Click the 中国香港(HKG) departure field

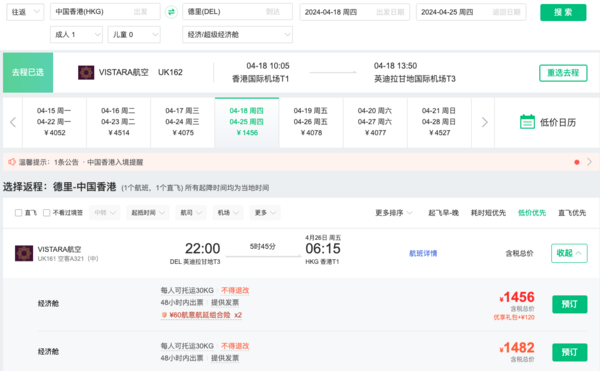point(105,12)
